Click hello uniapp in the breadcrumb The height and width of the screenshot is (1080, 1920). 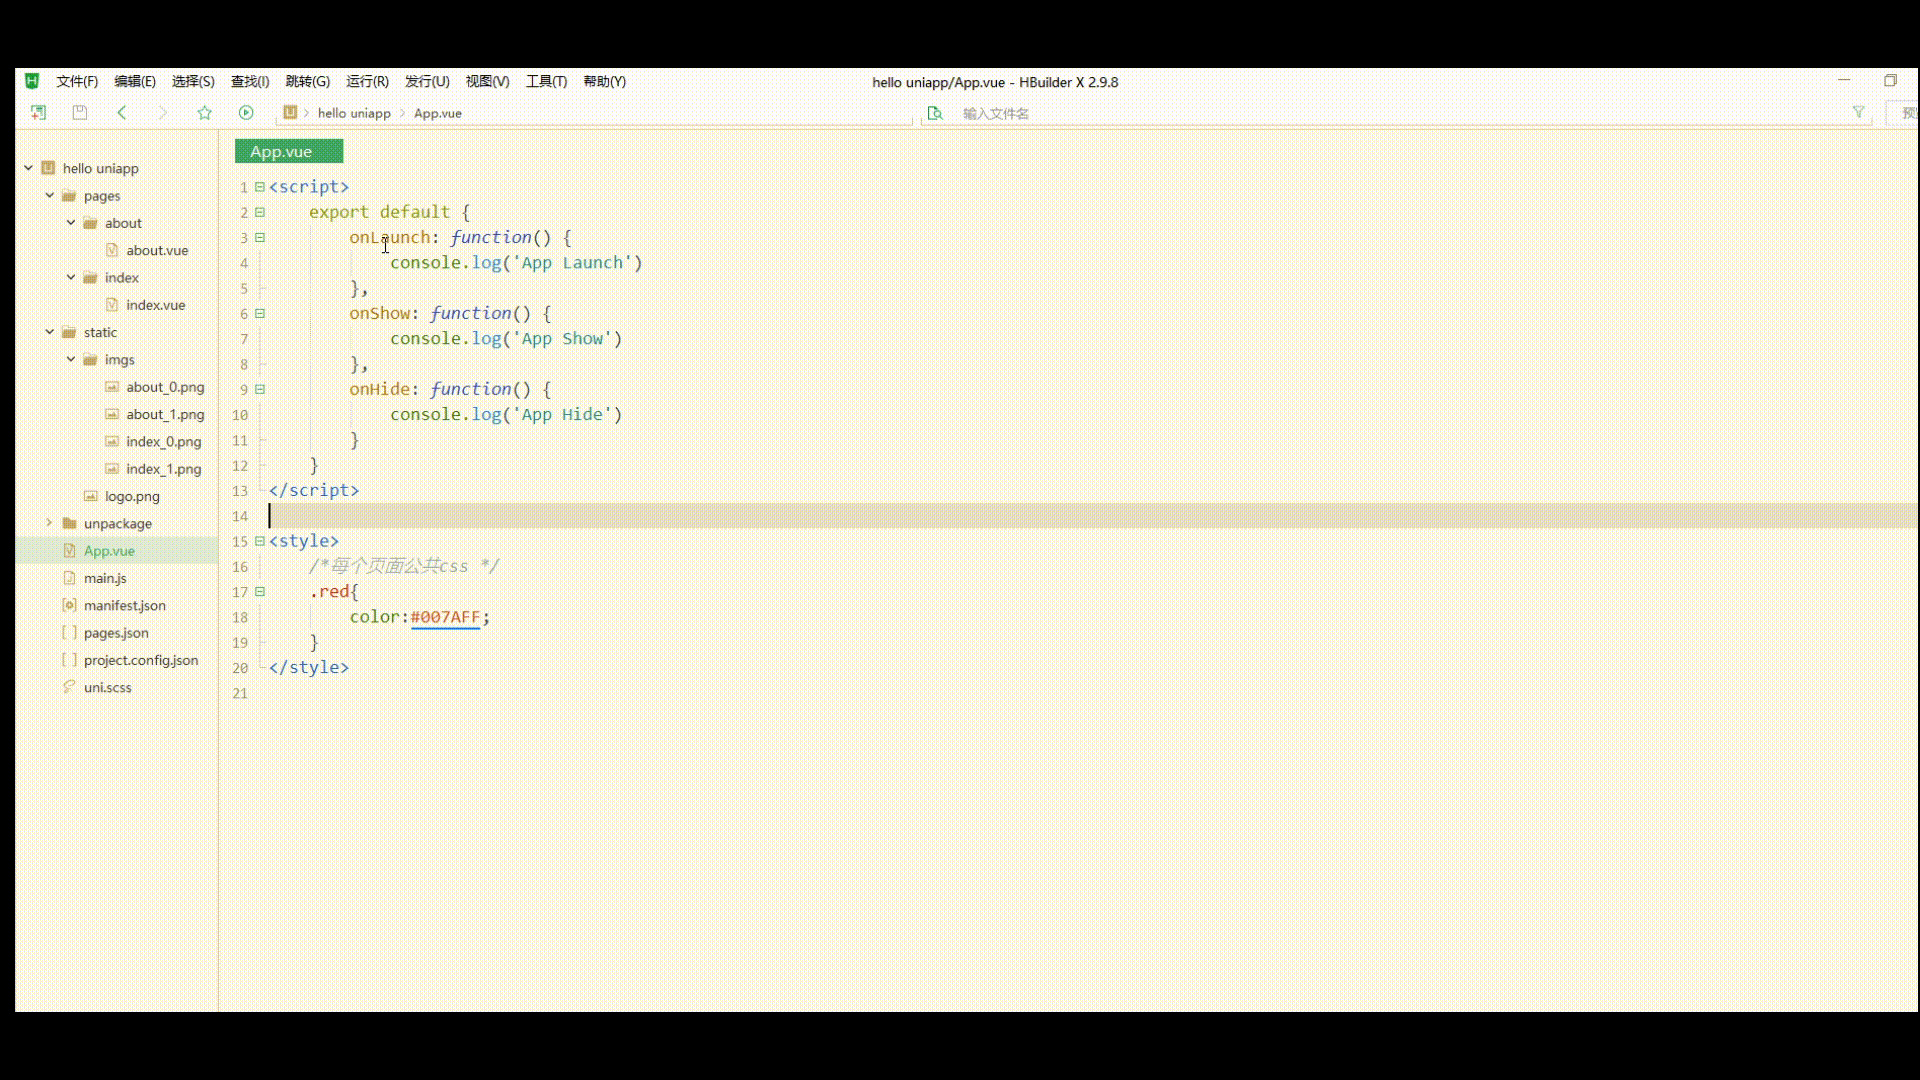(354, 113)
